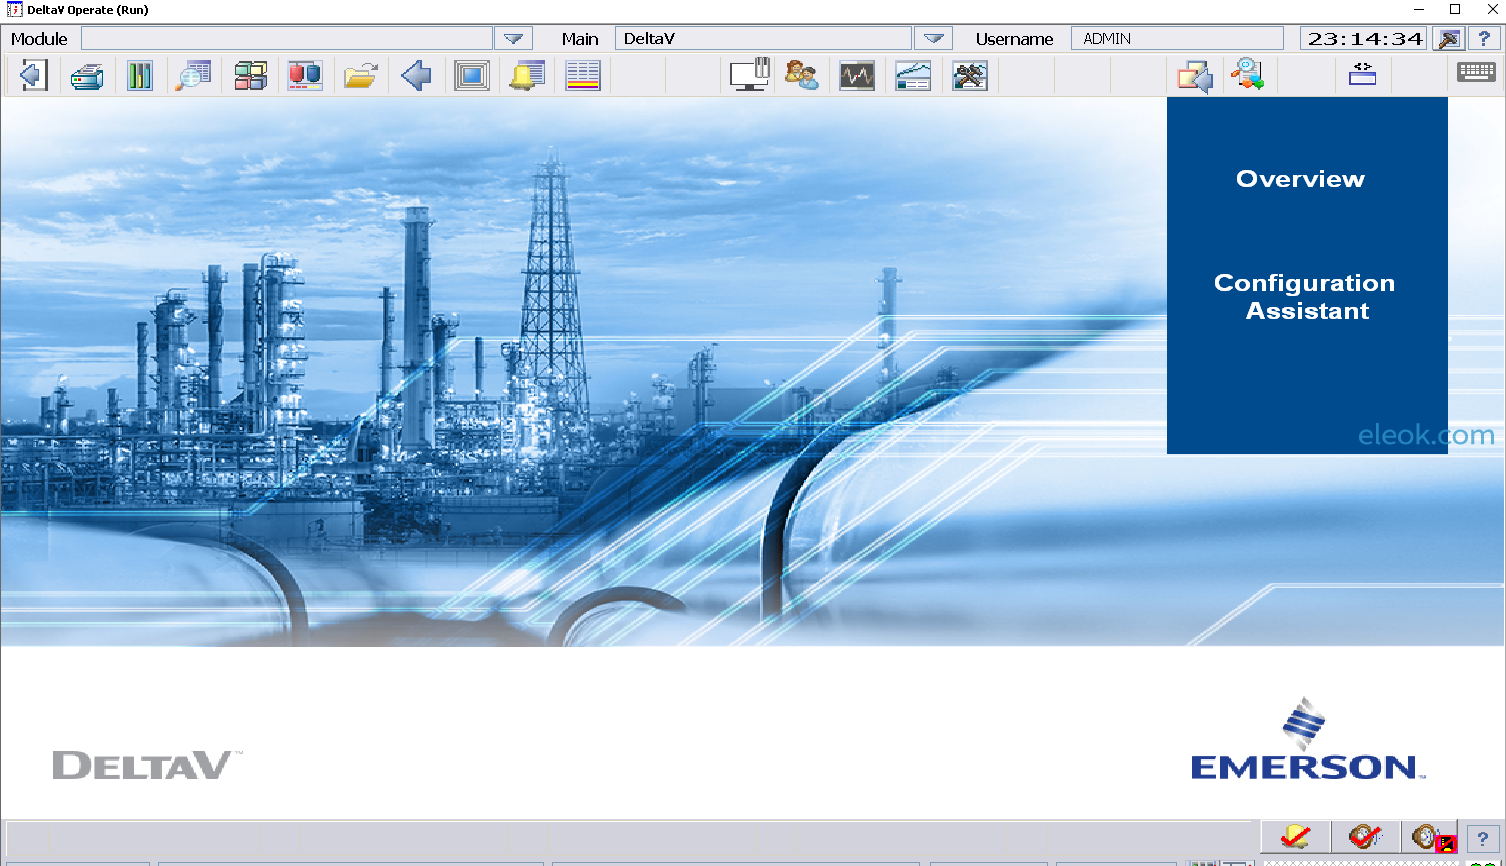1506x866 pixels.
Task: Click the search document with colored shapes icon
Action: point(1248,75)
